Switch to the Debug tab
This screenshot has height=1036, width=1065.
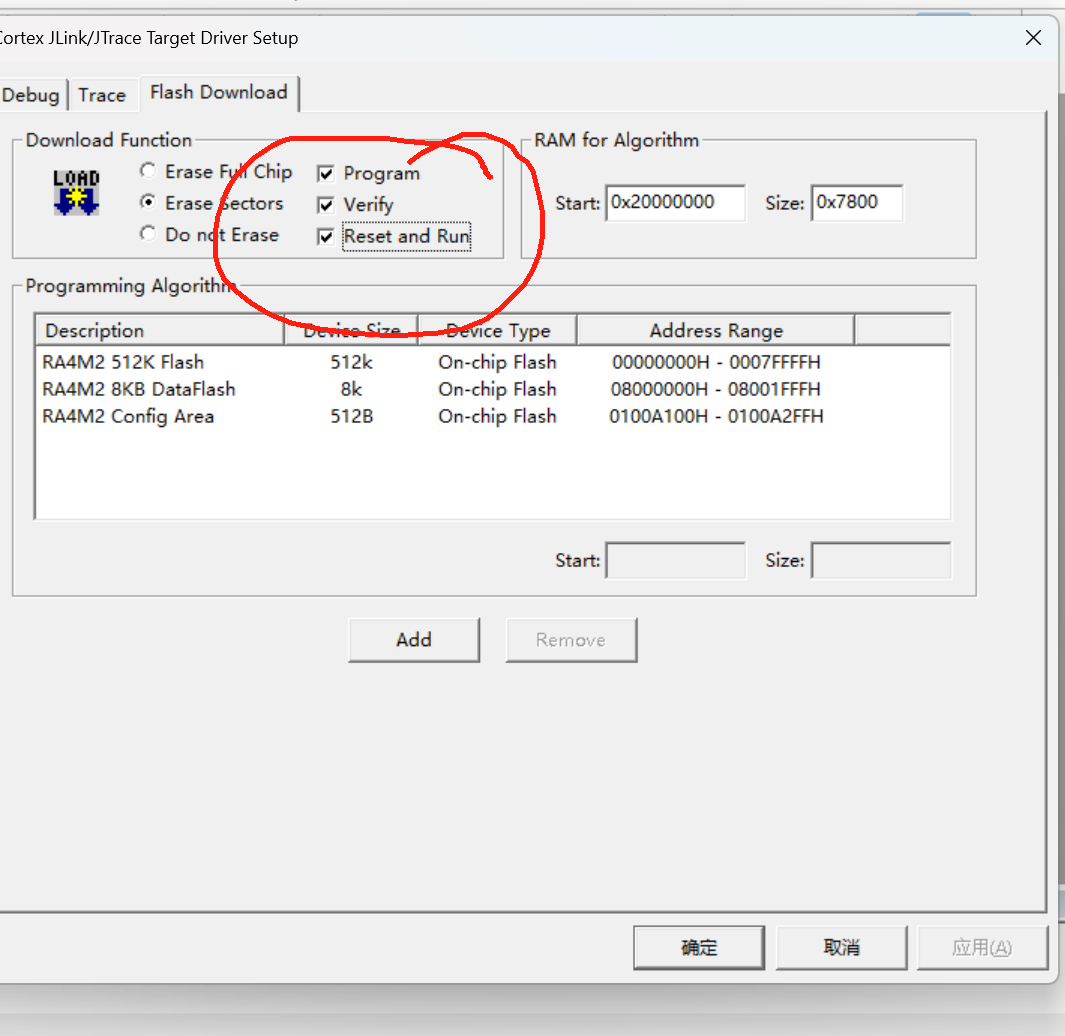(31, 95)
